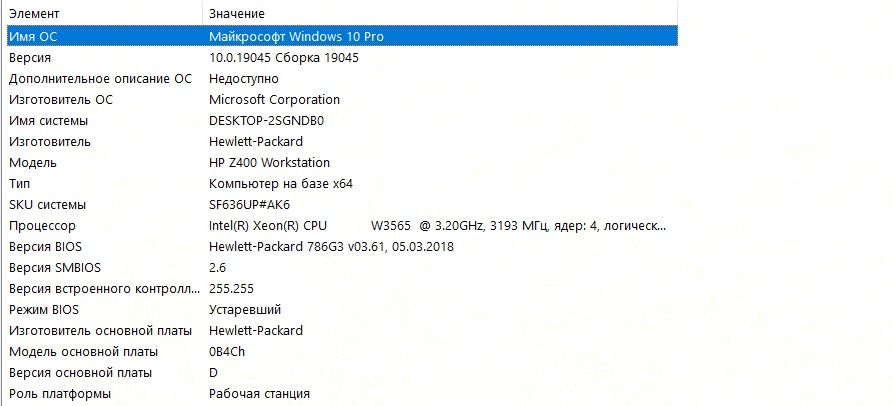Viewport: 893px width, 406px height.
Task: Select the Изготовитель основной платы row
Action: [x=99, y=331]
